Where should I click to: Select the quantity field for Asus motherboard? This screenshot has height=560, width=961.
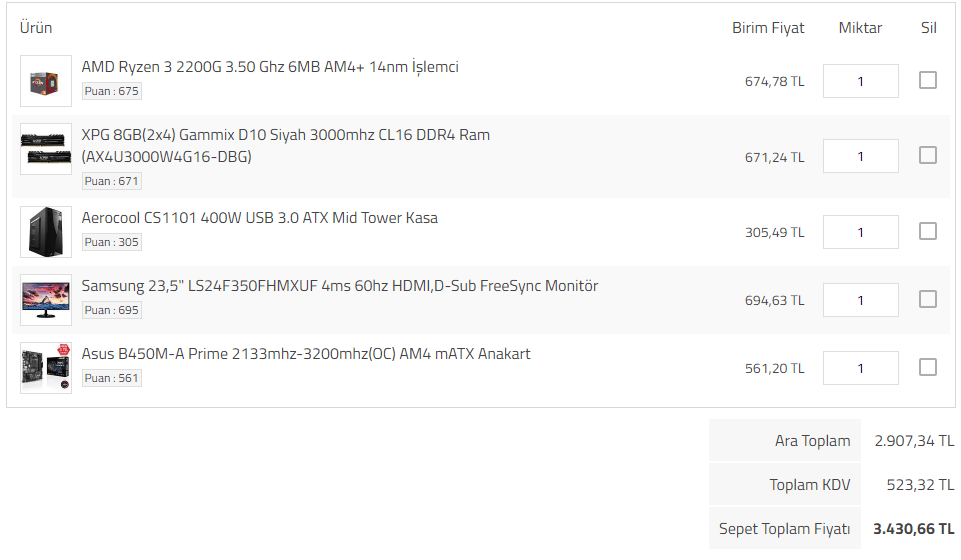click(x=860, y=368)
